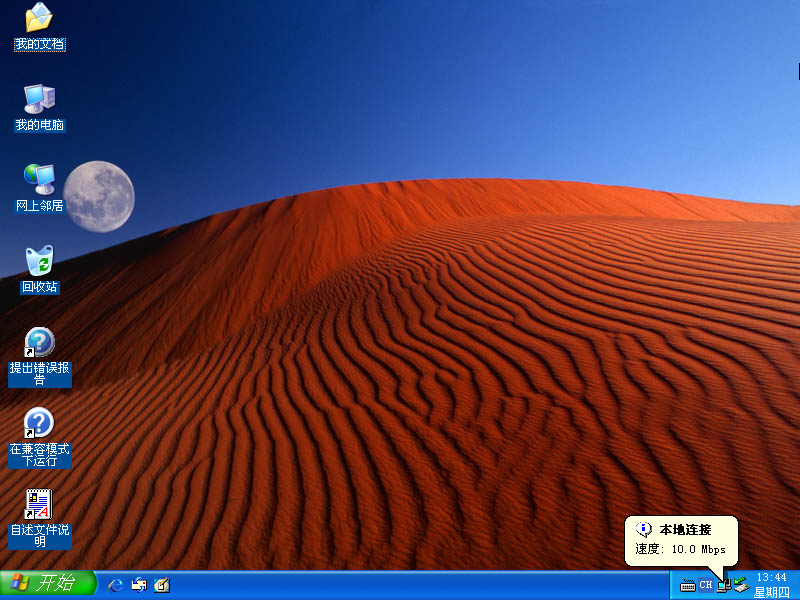
Task: Click the 星期四 weekday text in tray
Action: tap(771, 592)
